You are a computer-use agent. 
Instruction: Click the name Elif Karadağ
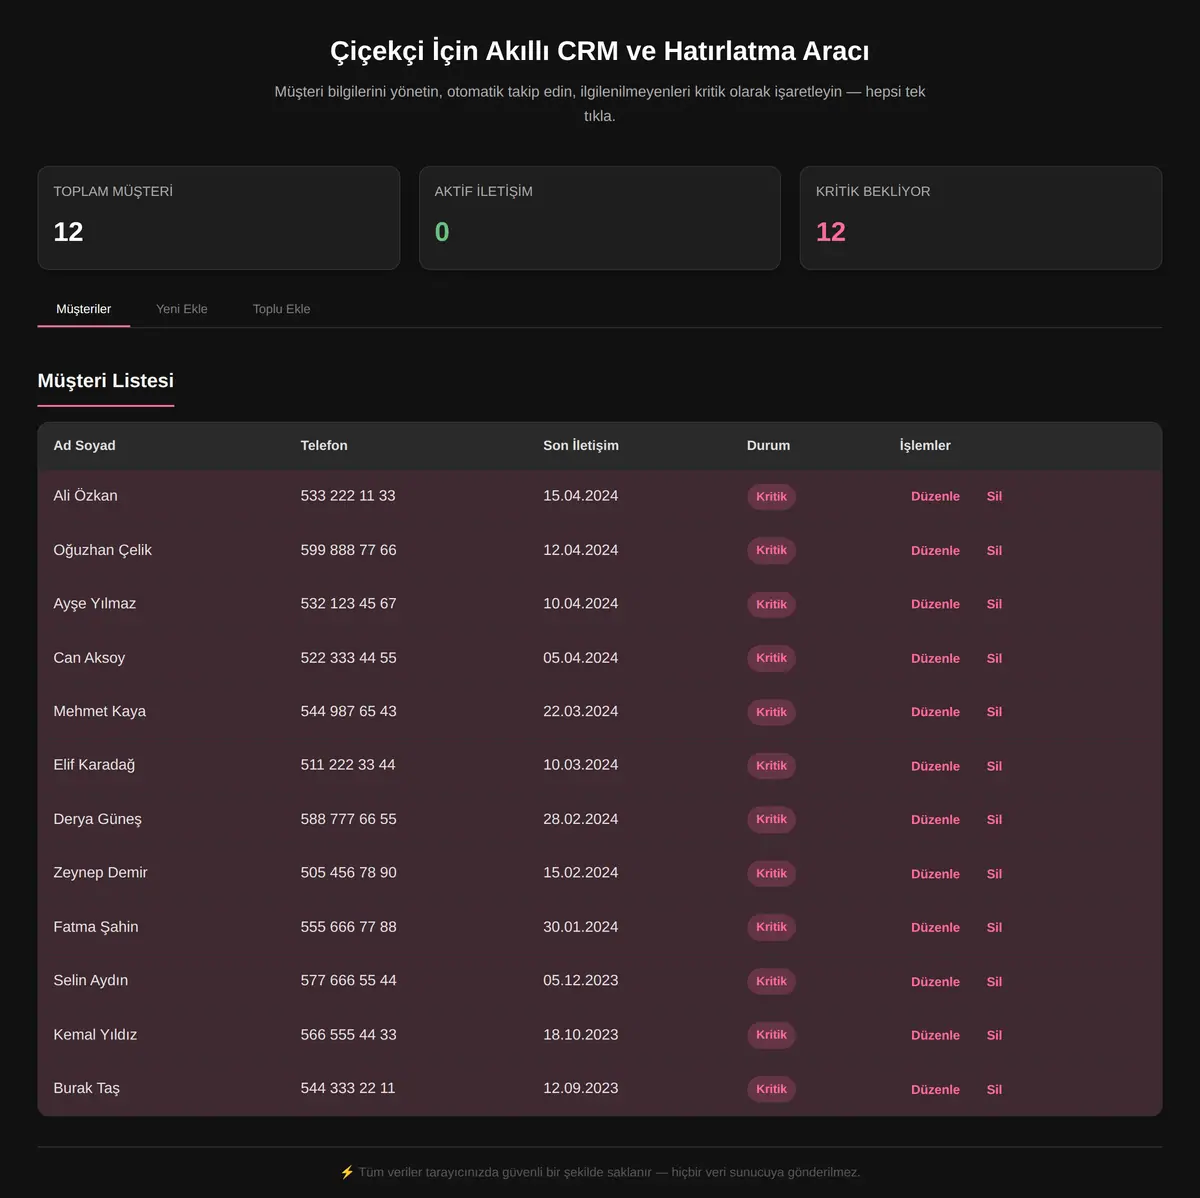[x=94, y=765]
